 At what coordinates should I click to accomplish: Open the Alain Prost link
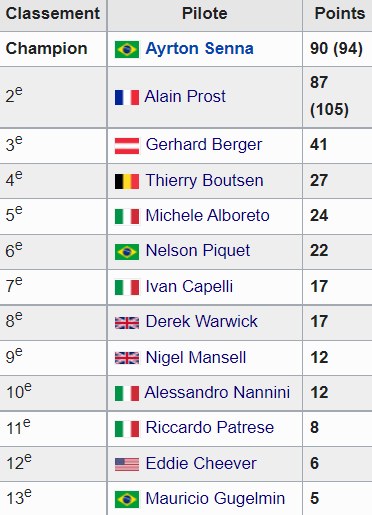(x=185, y=97)
